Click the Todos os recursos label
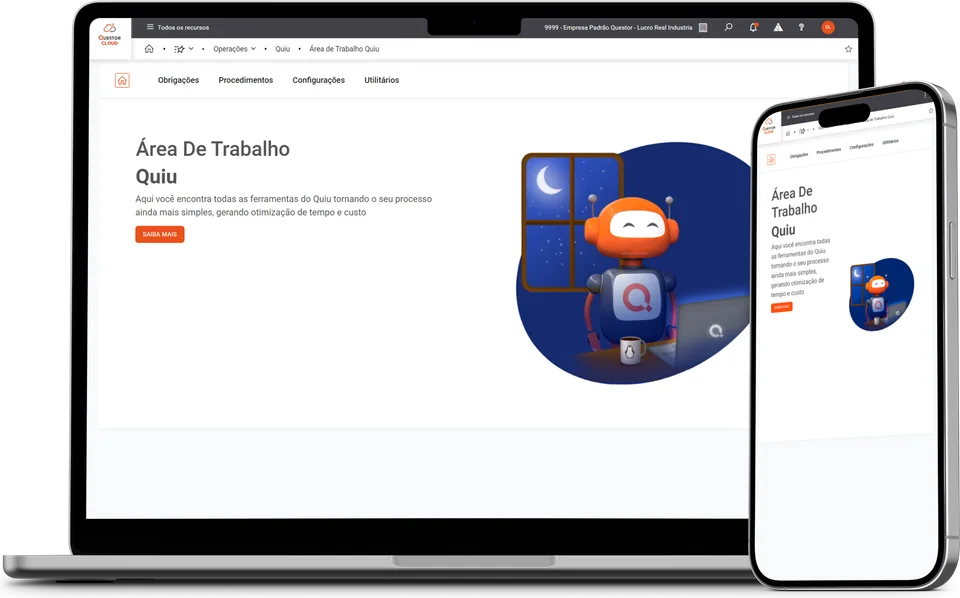 183,28
